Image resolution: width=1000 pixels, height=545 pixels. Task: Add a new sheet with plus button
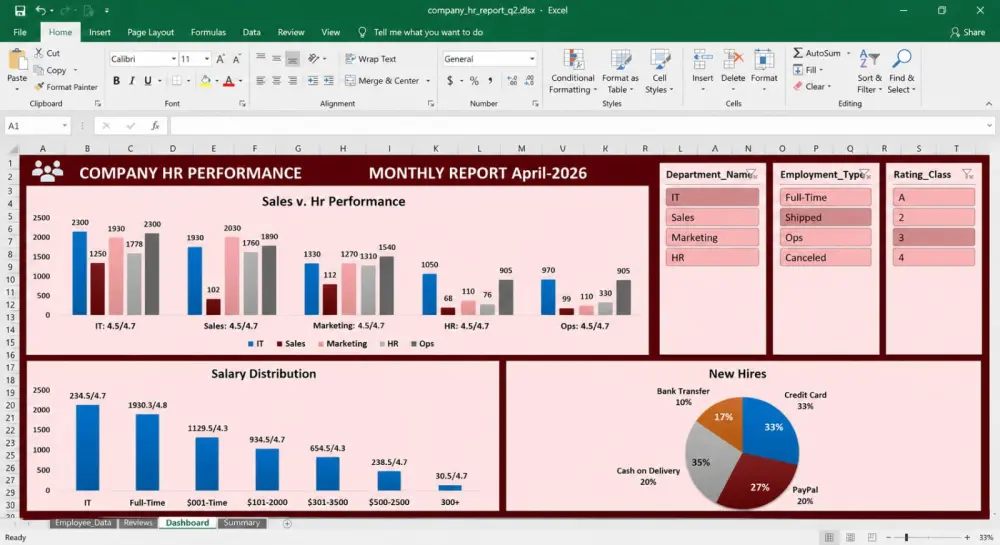[x=287, y=523]
